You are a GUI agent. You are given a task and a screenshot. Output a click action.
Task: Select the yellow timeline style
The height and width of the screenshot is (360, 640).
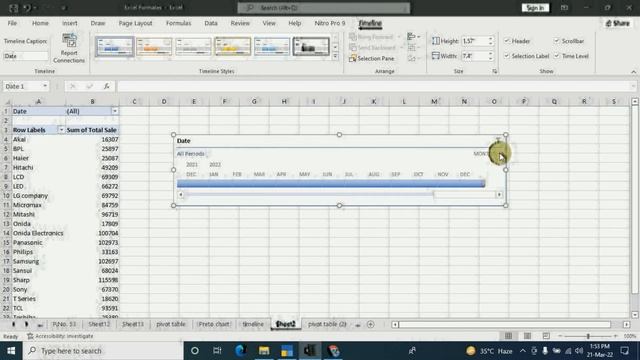pos(233,46)
